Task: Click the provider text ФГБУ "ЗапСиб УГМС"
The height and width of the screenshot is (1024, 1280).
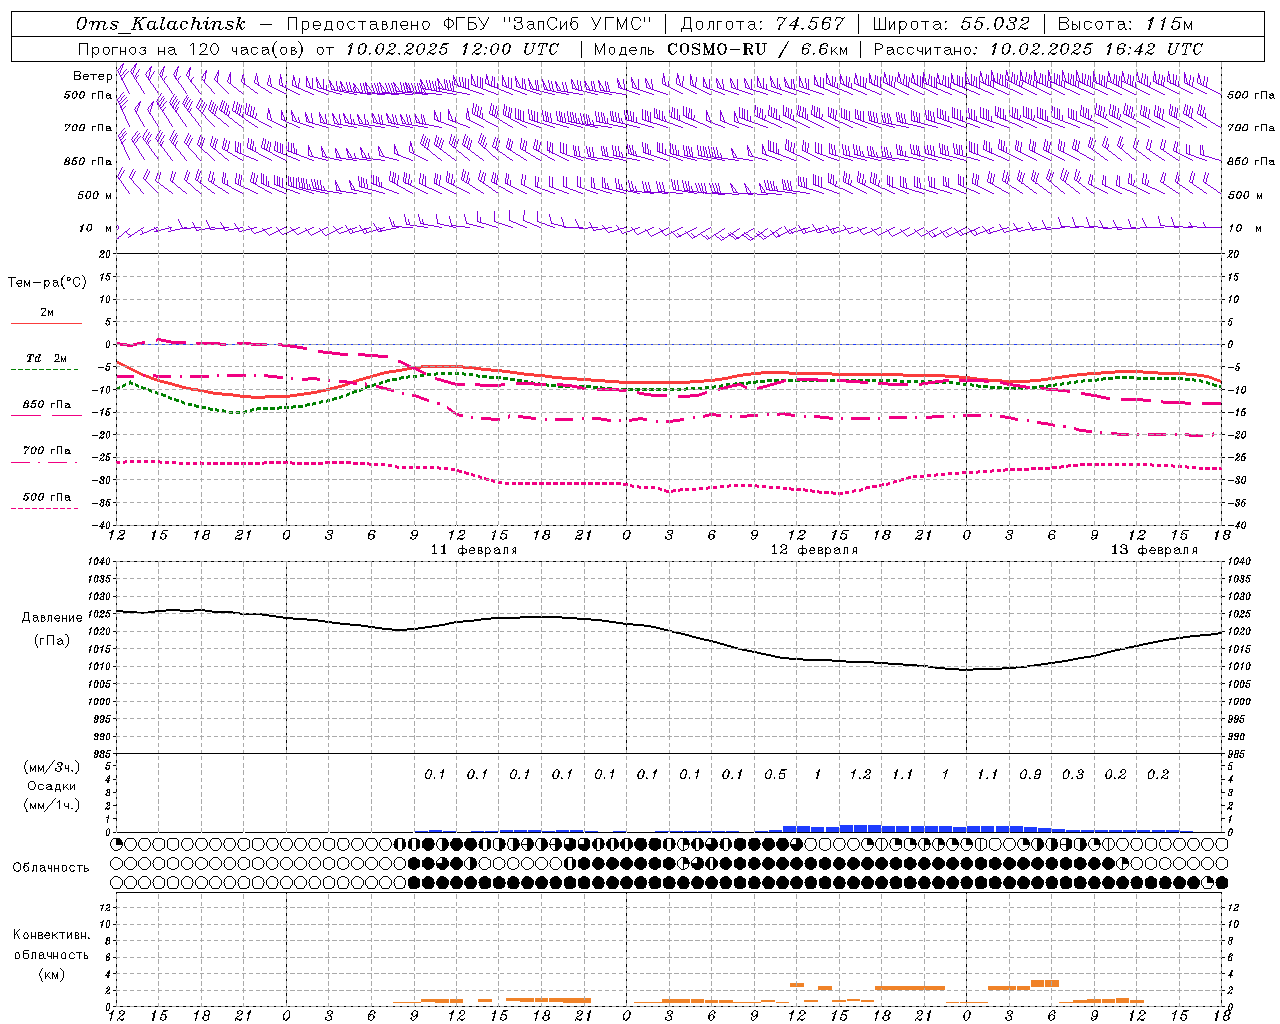Action: [548, 24]
